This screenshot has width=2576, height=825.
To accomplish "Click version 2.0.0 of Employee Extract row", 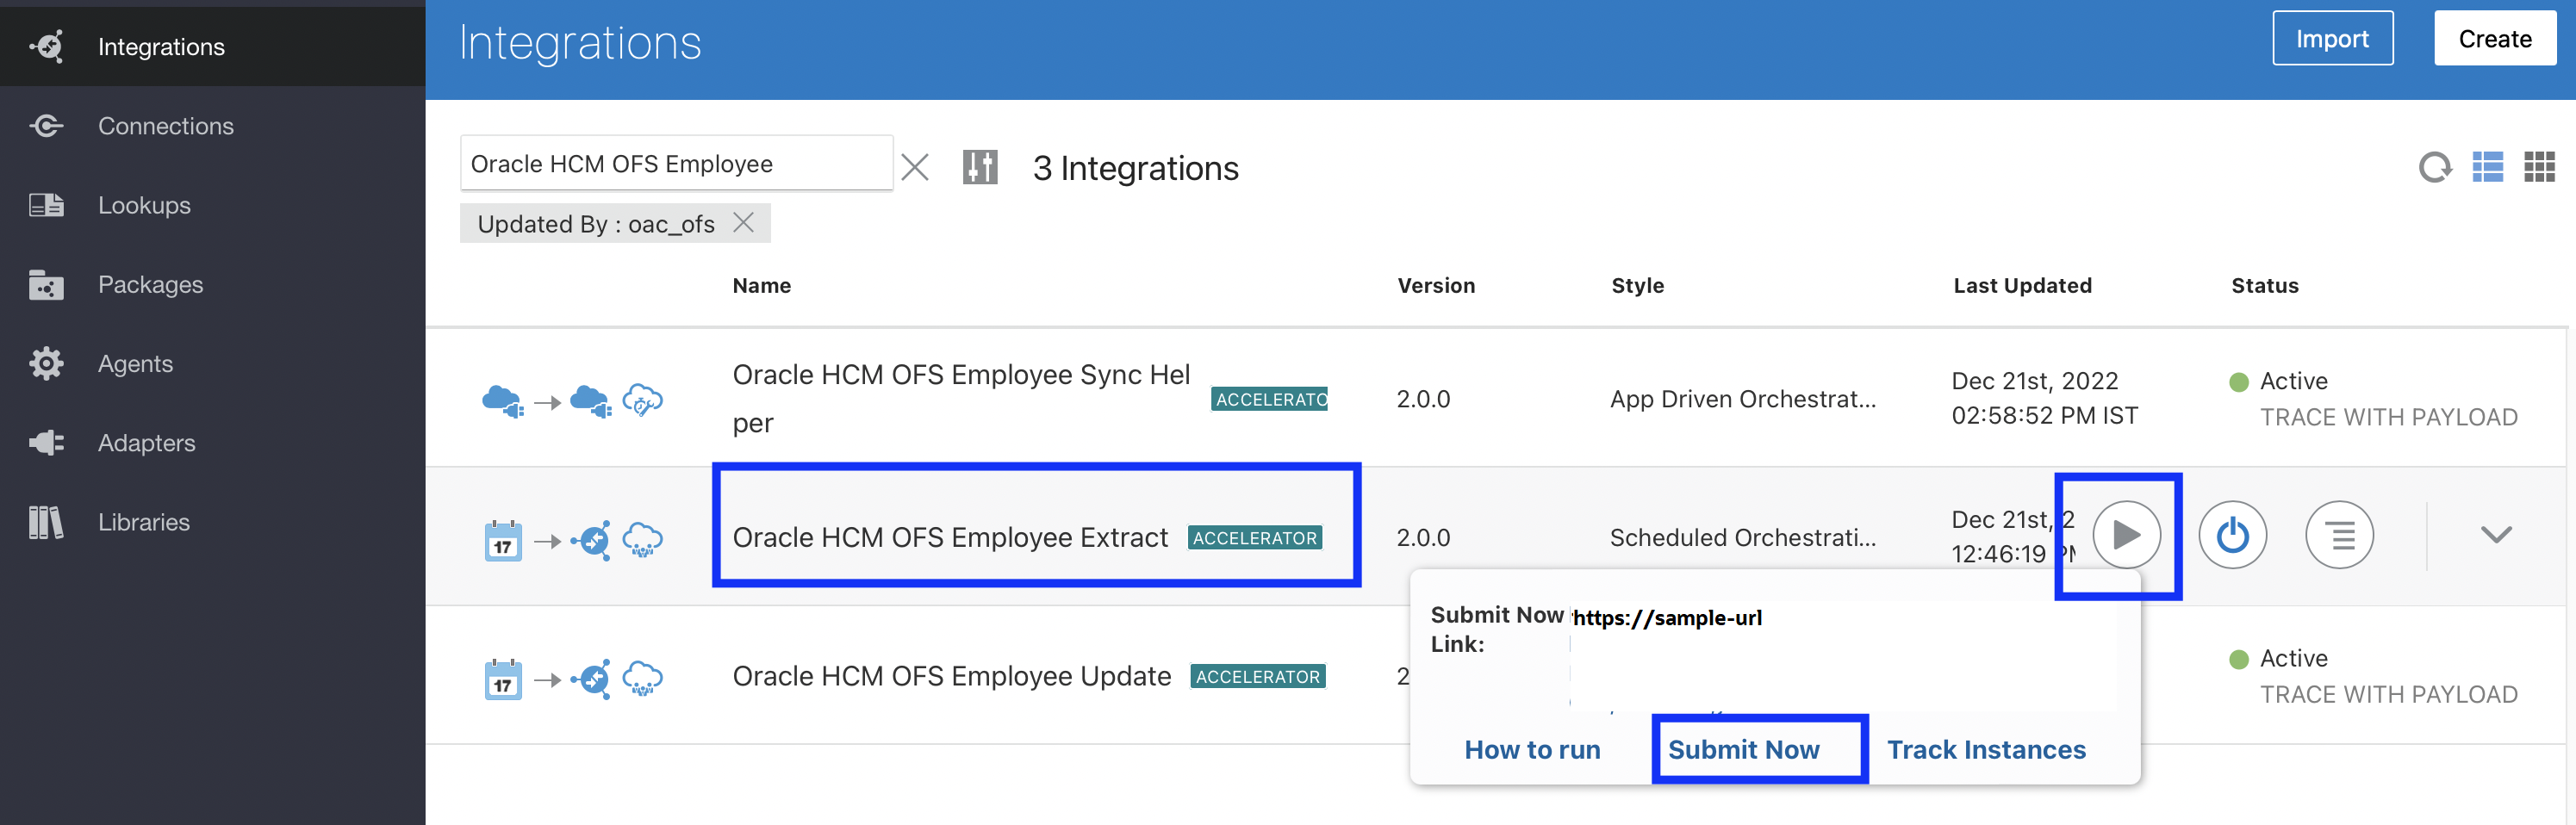I will [1423, 537].
